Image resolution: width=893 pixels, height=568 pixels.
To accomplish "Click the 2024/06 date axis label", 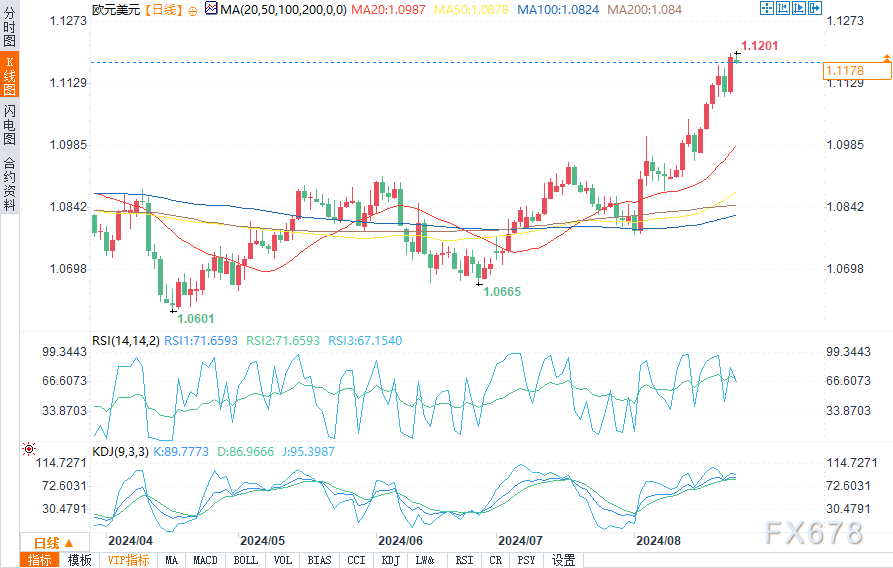I will point(400,541).
